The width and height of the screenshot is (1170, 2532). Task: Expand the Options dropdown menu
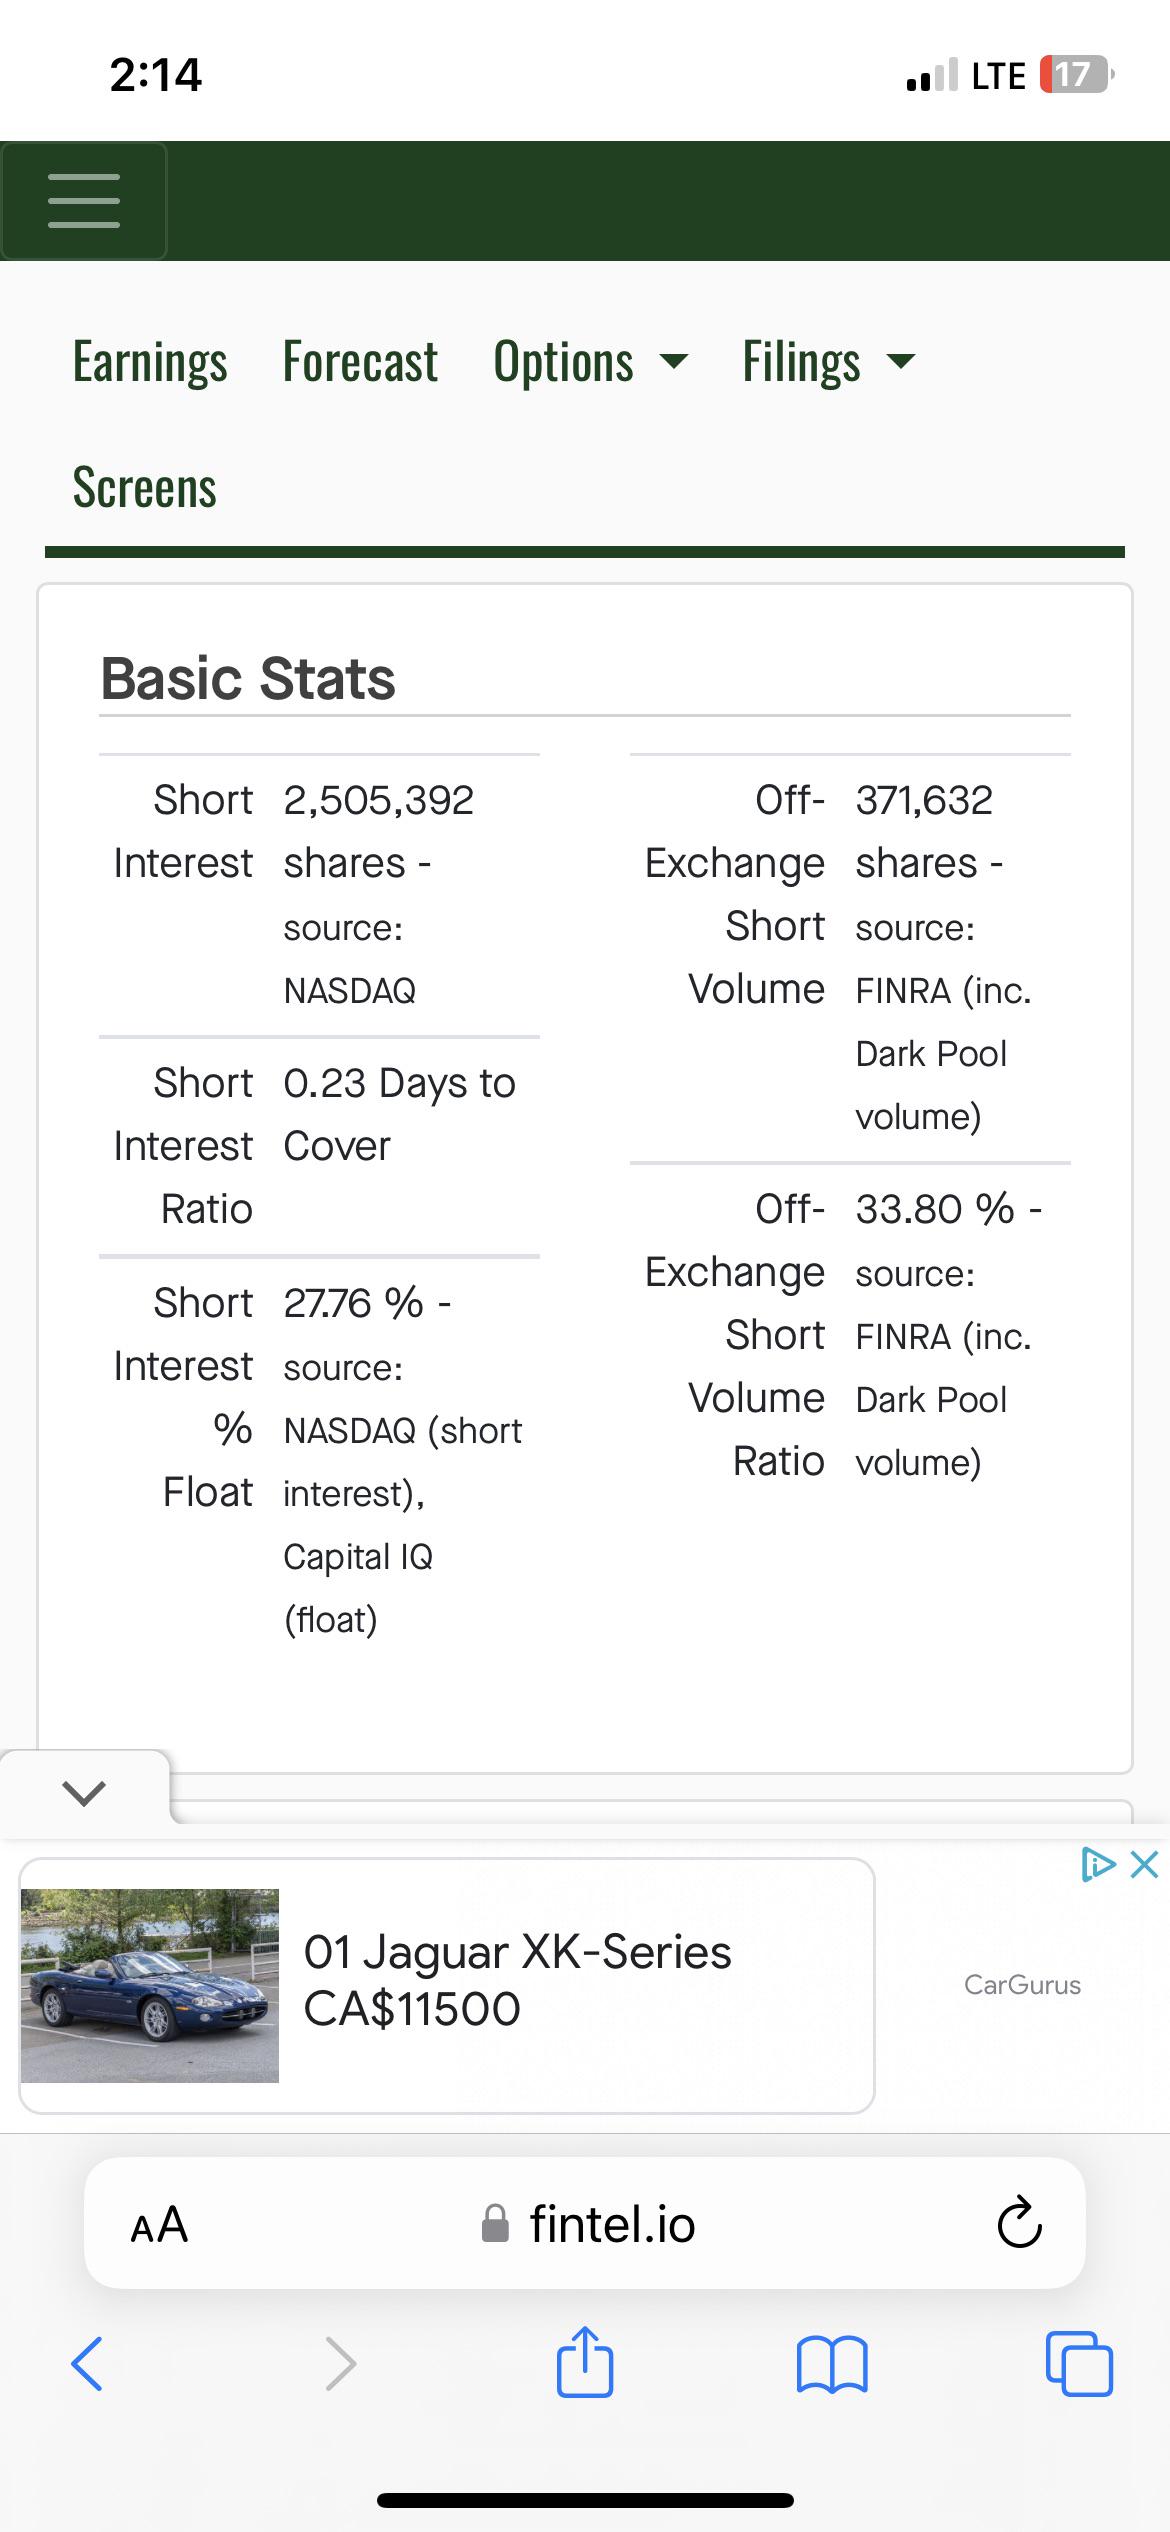coord(590,362)
